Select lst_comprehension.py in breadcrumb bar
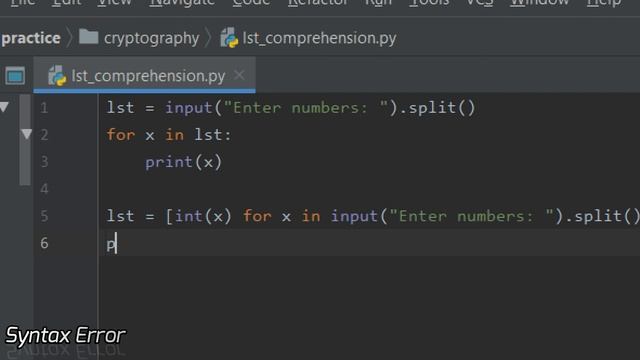Viewport: 640px width, 360px height. 319,38
